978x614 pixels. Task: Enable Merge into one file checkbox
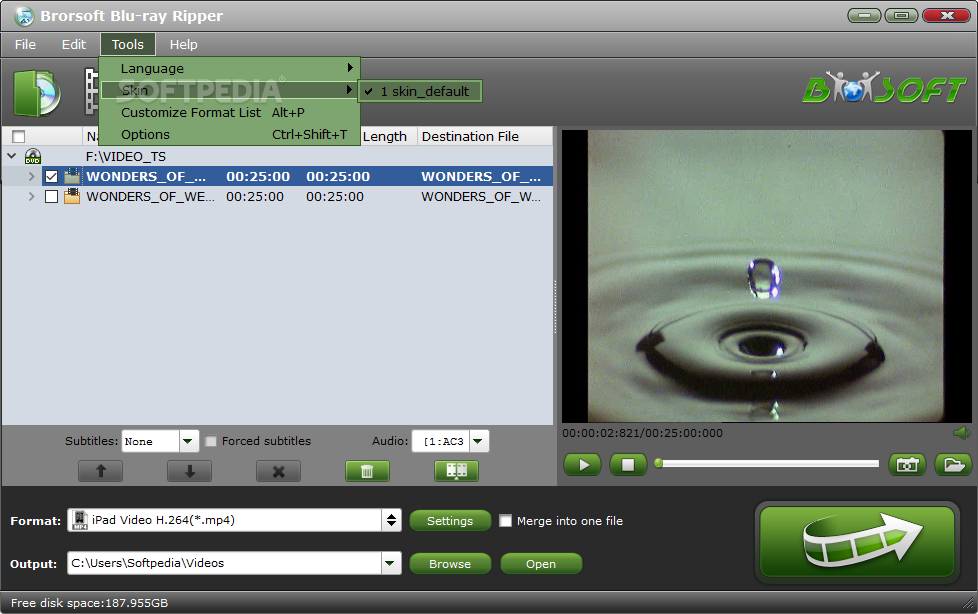pos(505,521)
